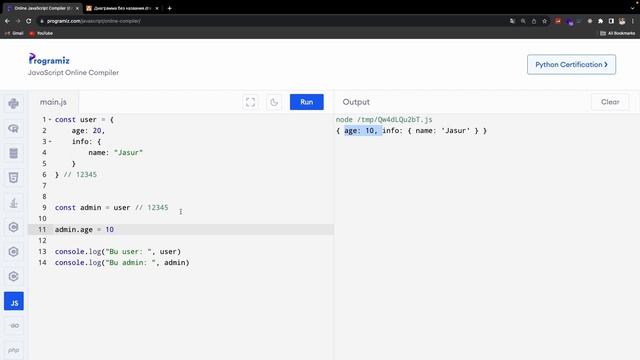Click the Output panel heading
Viewport: 640px width, 360px height.
356,102
